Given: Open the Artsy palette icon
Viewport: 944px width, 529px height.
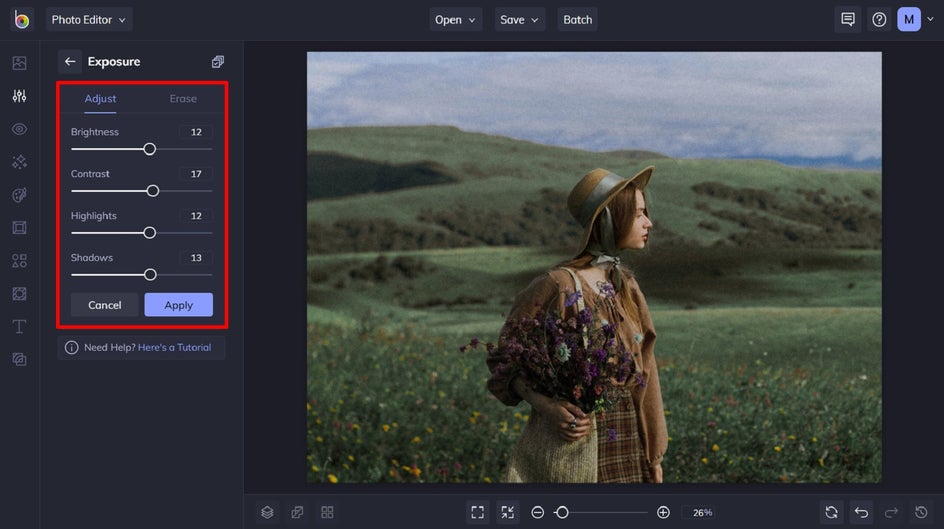Looking at the screenshot, I should point(19,195).
